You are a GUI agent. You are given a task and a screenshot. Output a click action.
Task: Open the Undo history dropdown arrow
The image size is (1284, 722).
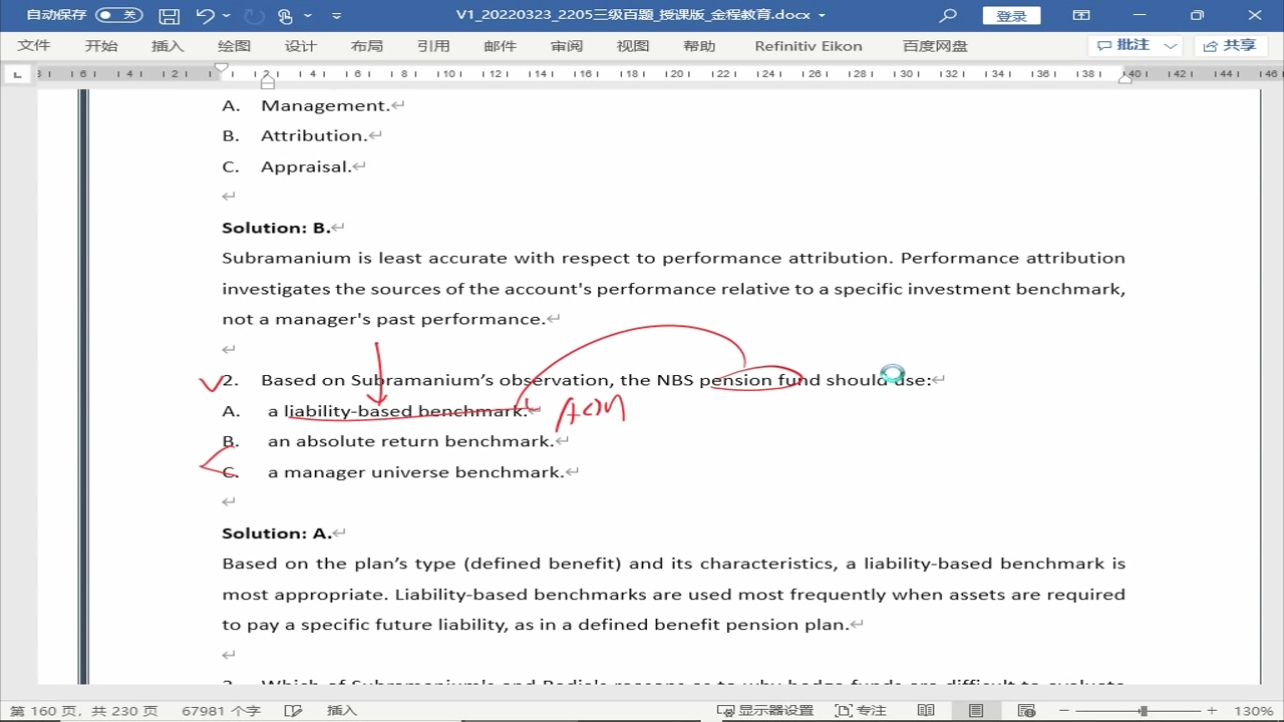(227, 16)
